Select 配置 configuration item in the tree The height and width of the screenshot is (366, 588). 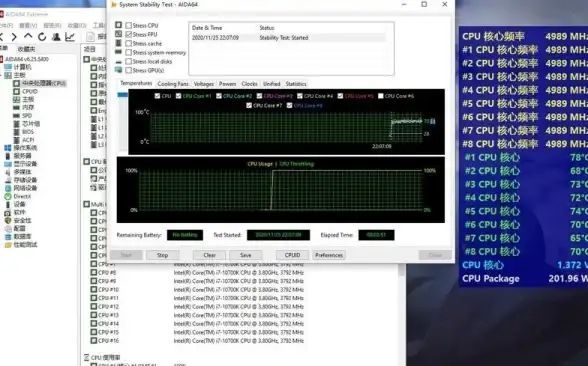point(20,228)
